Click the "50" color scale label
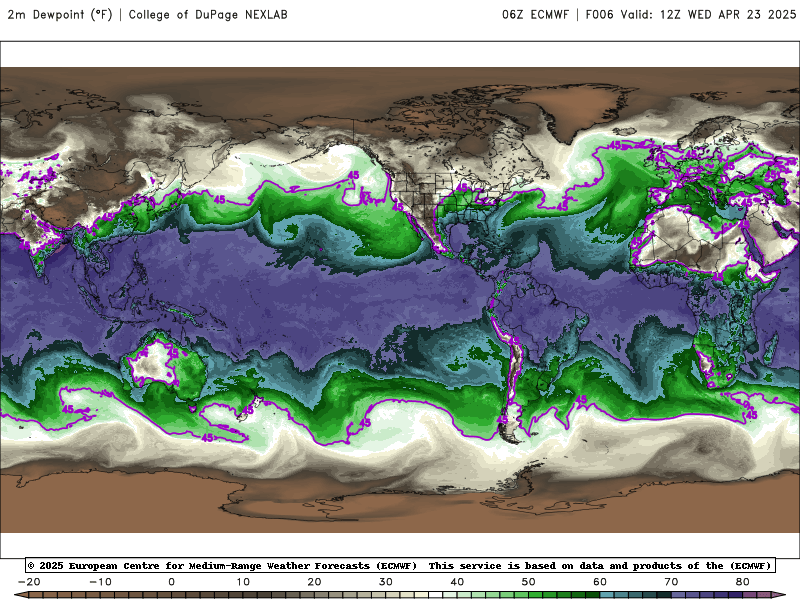Image resolution: width=800 pixels, height=600 pixels. coord(529,582)
